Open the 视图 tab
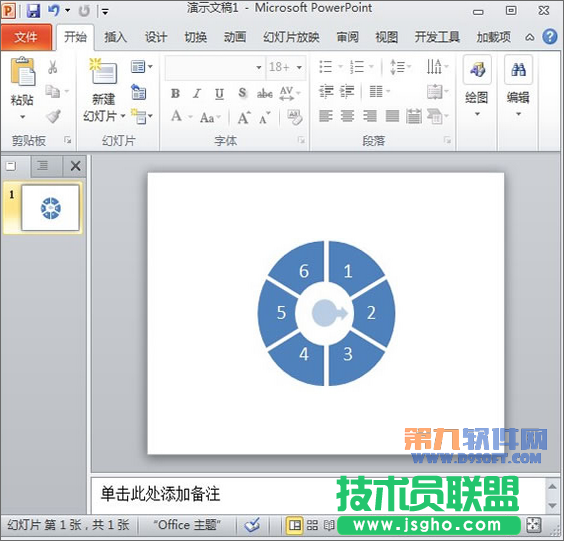This screenshot has width=564, height=541. point(387,37)
